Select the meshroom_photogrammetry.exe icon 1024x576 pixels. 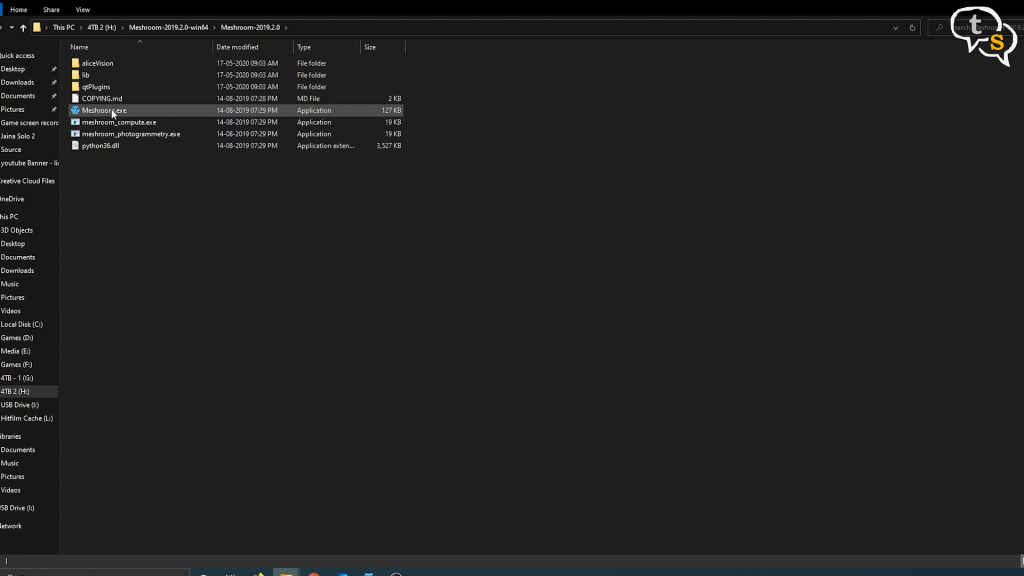(x=75, y=134)
